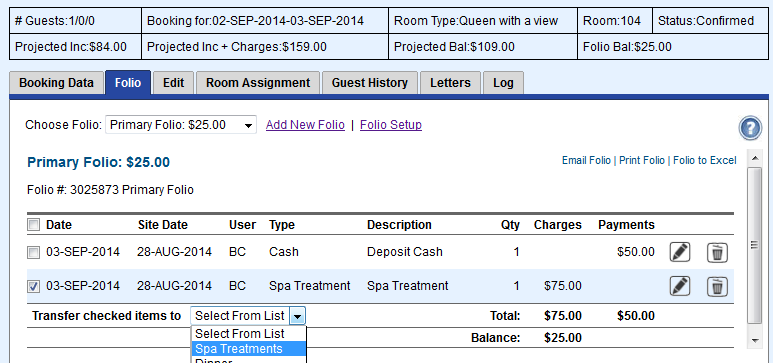This screenshot has width=773, height=363.
Task: Choose Spa Treatments from the transfer list
Action: [248, 349]
